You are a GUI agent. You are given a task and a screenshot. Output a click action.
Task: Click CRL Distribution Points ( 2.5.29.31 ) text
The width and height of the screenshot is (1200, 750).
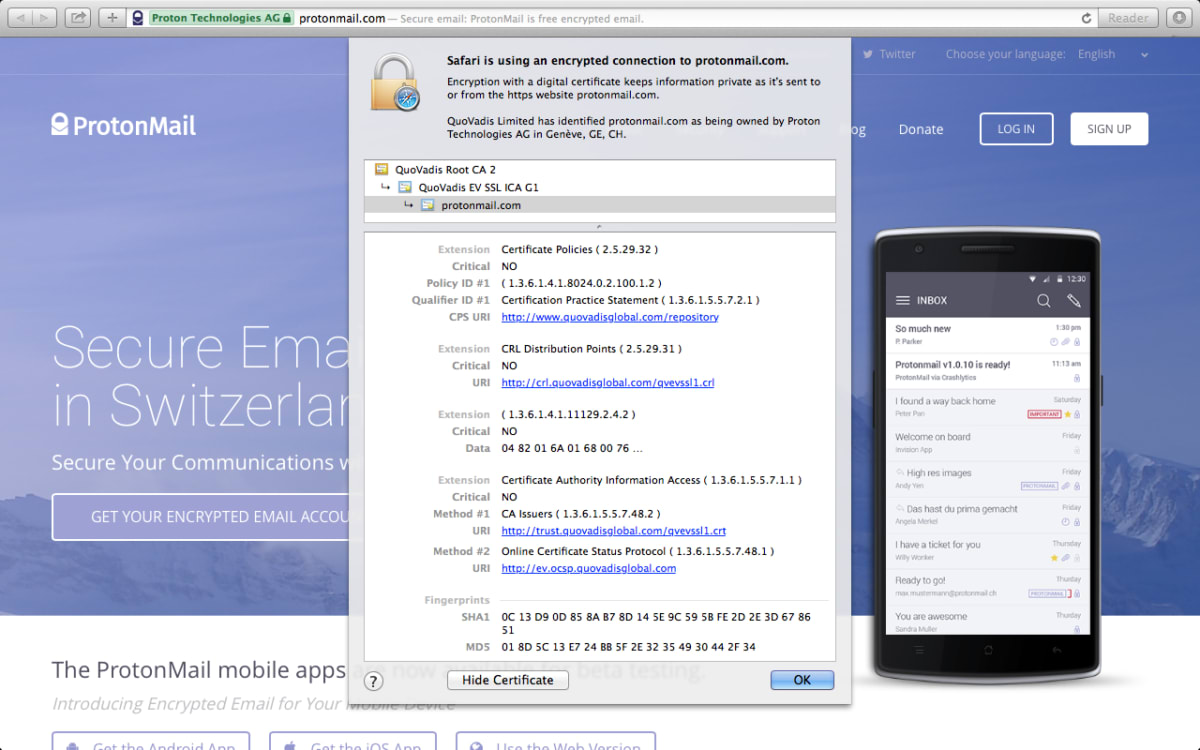coord(591,349)
